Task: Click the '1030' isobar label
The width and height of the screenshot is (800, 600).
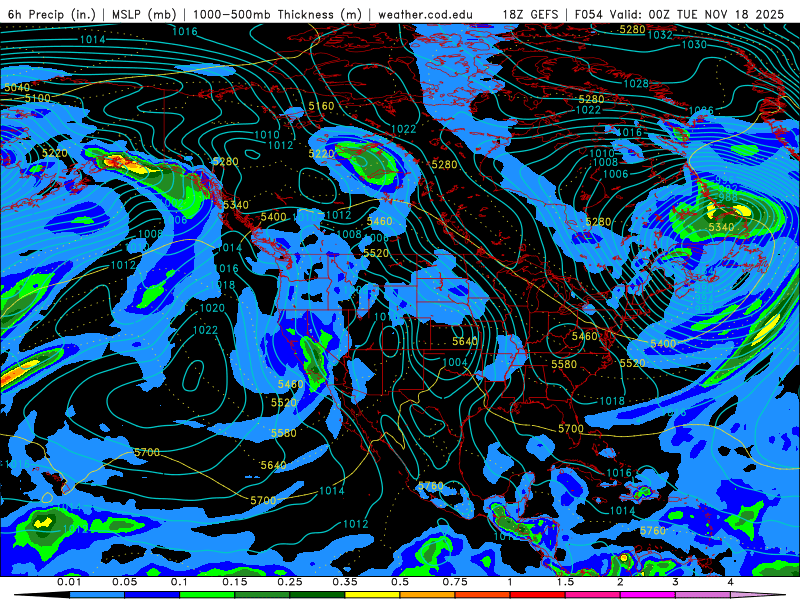Action: [x=694, y=45]
